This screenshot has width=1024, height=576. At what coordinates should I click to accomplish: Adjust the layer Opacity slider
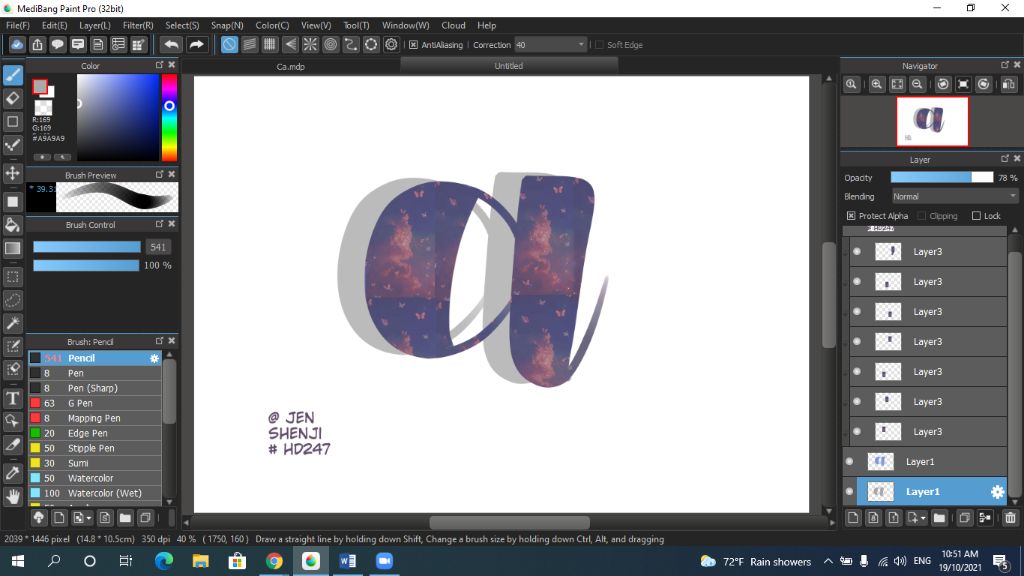942,178
